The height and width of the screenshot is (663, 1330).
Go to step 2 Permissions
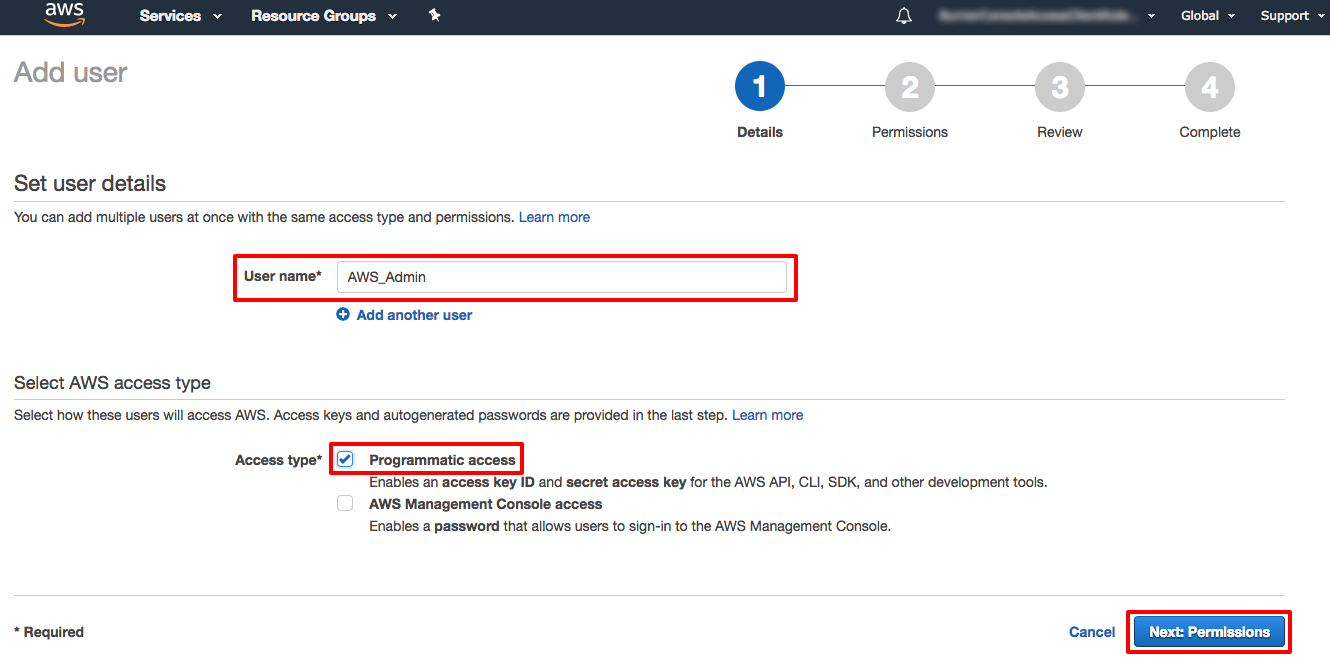pos(910,88)
